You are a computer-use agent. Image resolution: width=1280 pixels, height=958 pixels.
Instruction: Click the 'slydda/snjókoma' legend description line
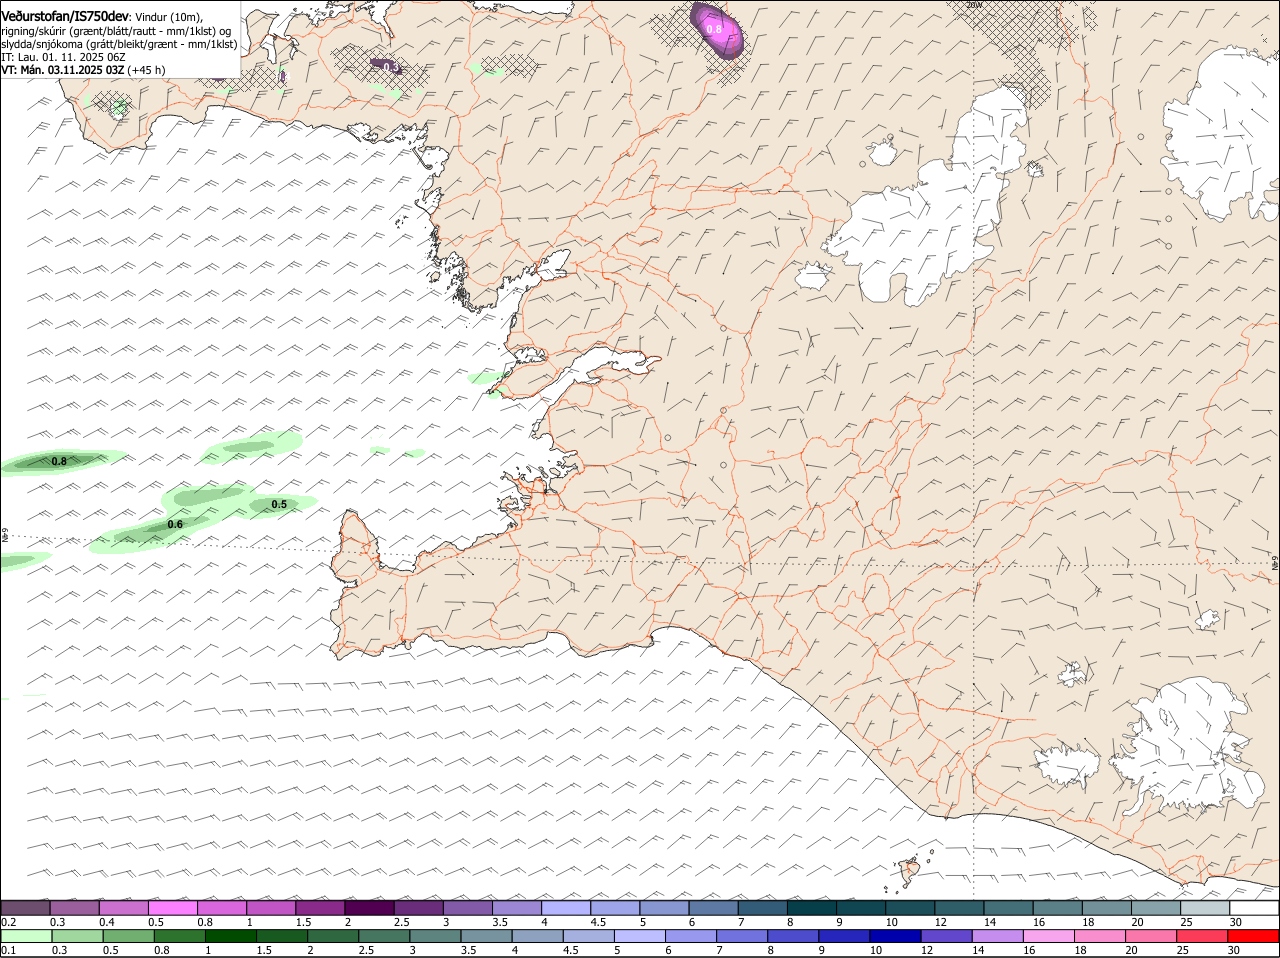pos(119,44)
